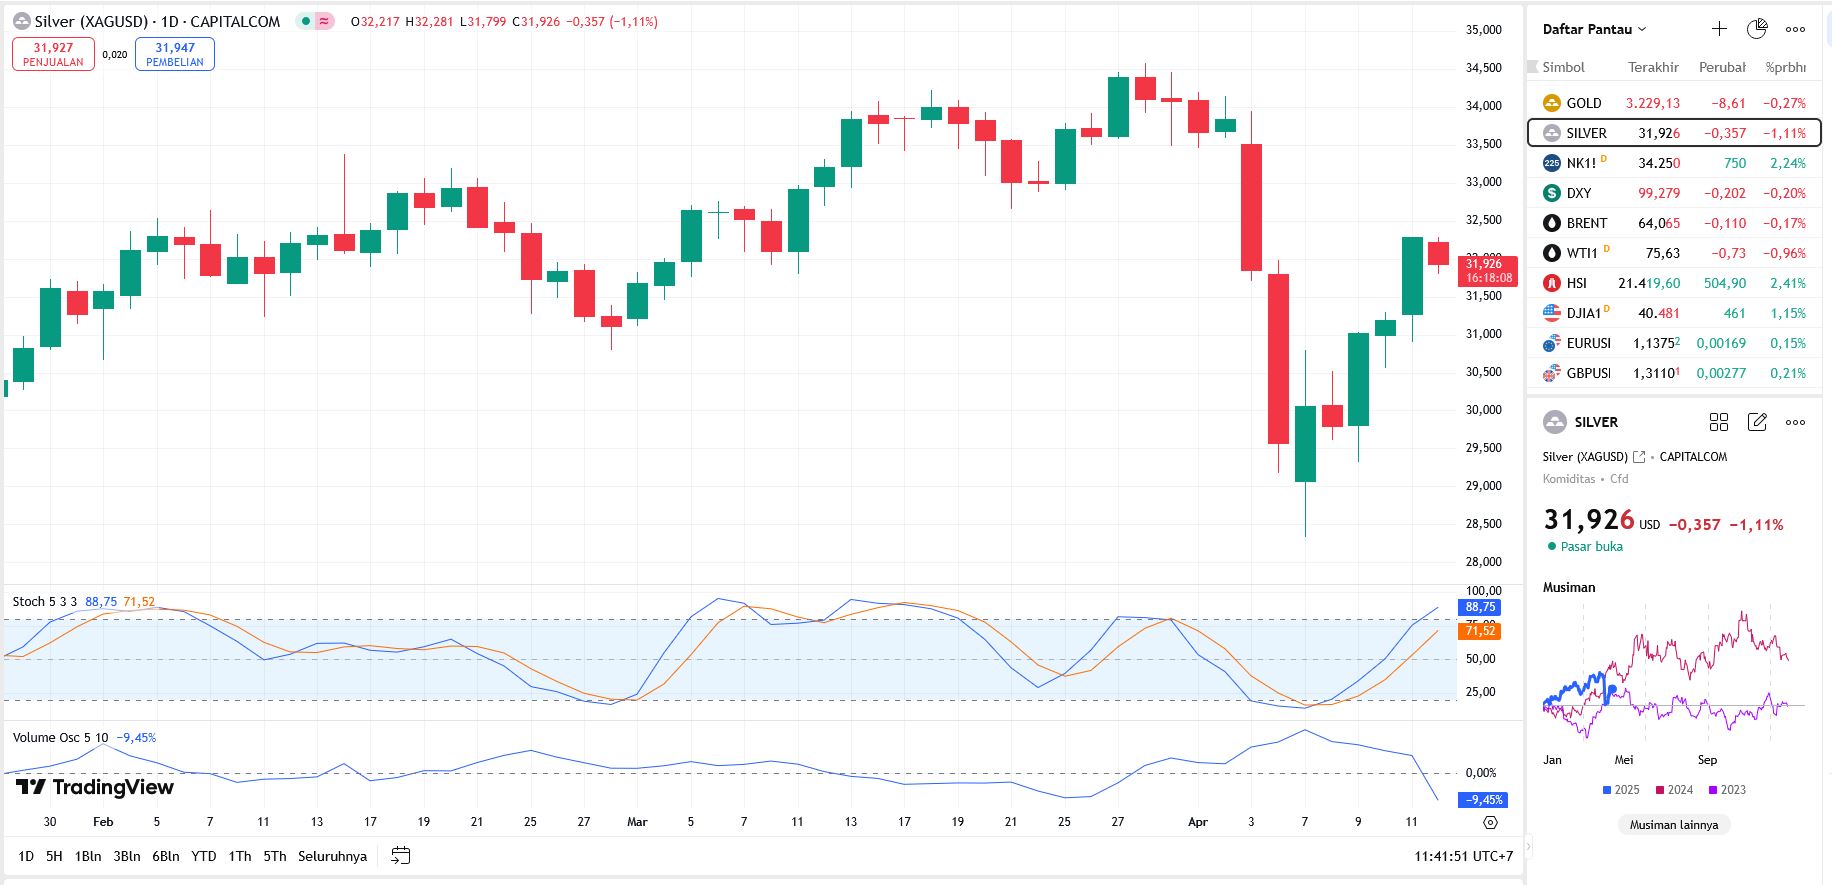Open watchlist three-dot options menu

tap(1796, 29)
